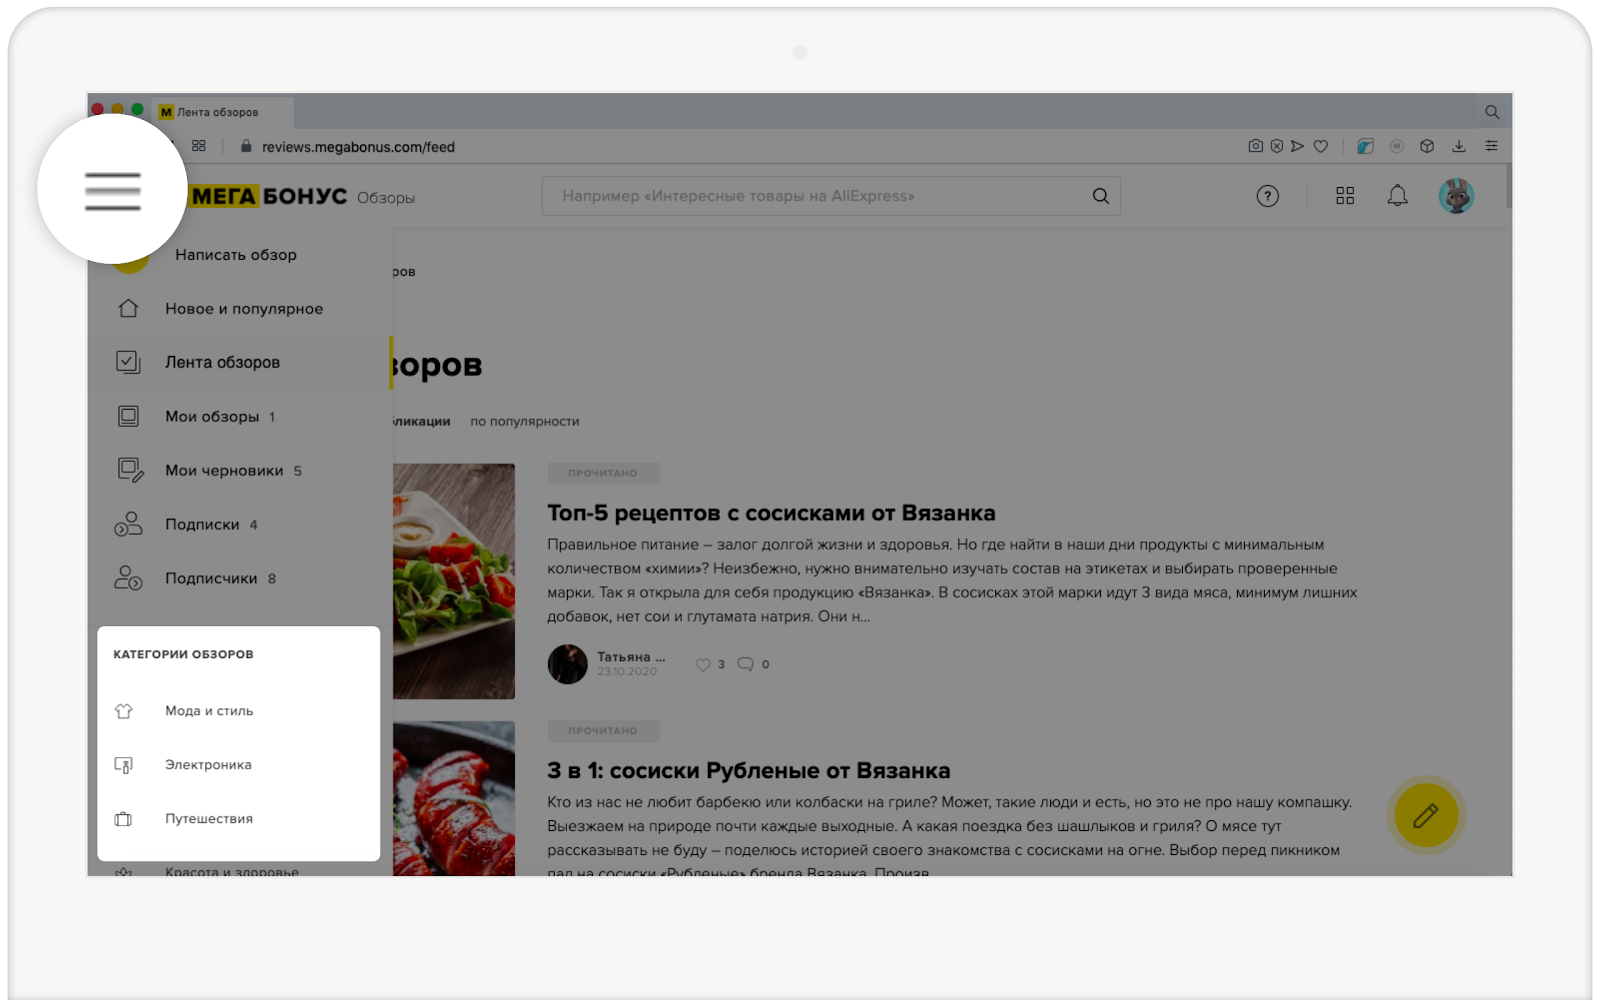Focus the site search field

(x=831, y=196)
